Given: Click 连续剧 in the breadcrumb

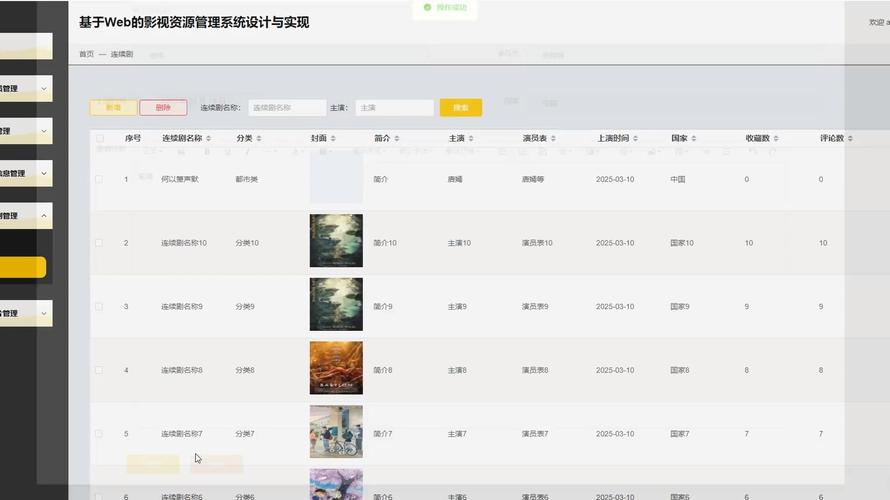Looking at the screenshot, I should pos(121,54).
